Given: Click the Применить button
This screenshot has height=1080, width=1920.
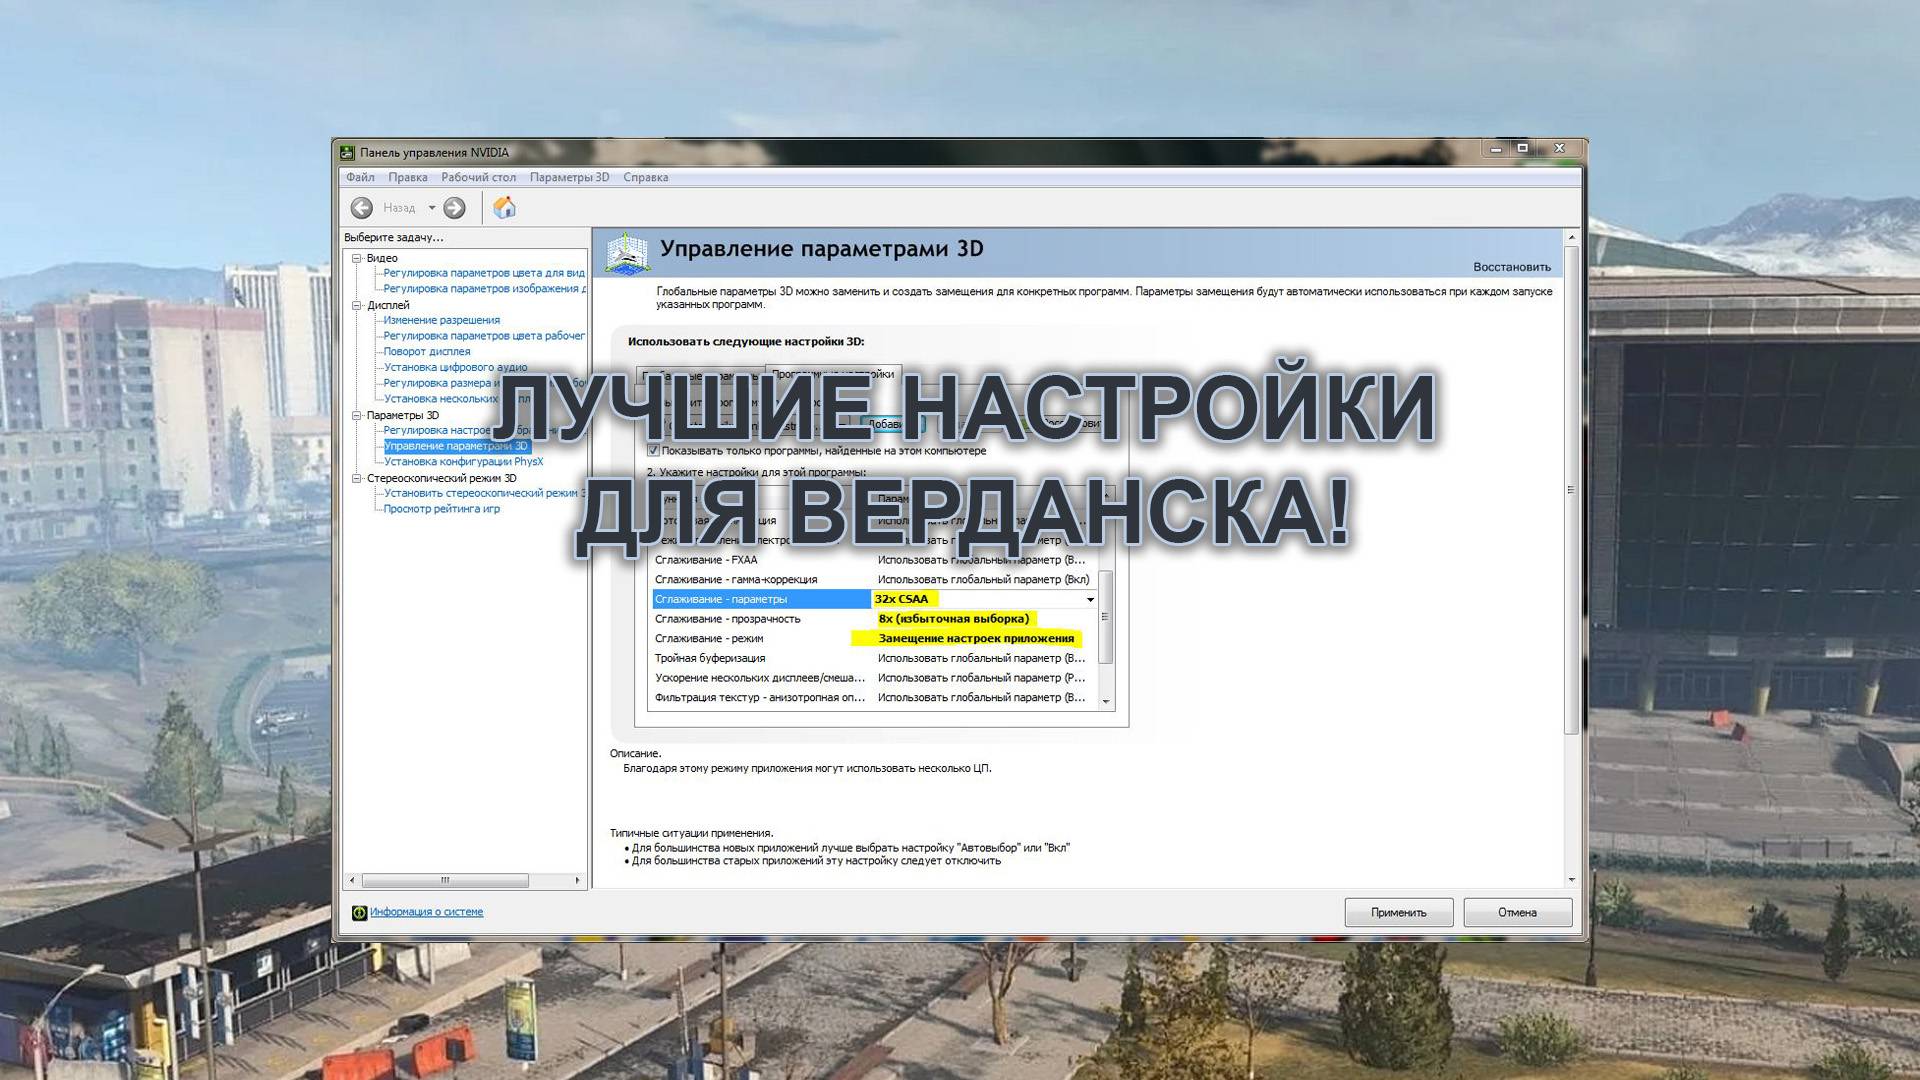Looking at the screenshot, I should point(1398,912).
